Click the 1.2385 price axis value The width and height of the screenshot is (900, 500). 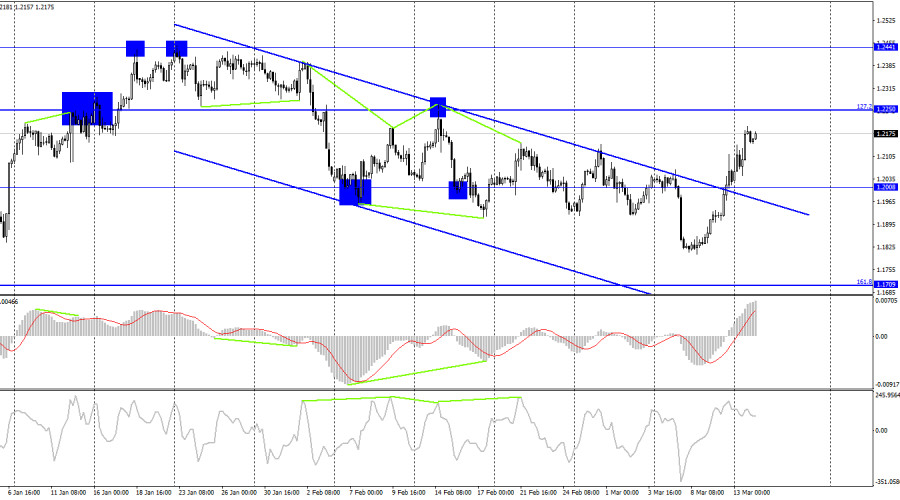886,65
